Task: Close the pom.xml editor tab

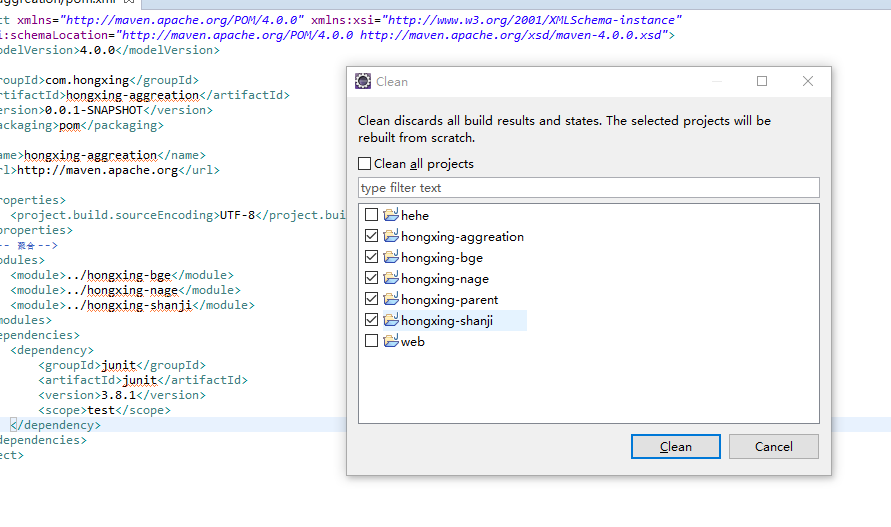Action: pyautogui.click(x=129, y=2)
